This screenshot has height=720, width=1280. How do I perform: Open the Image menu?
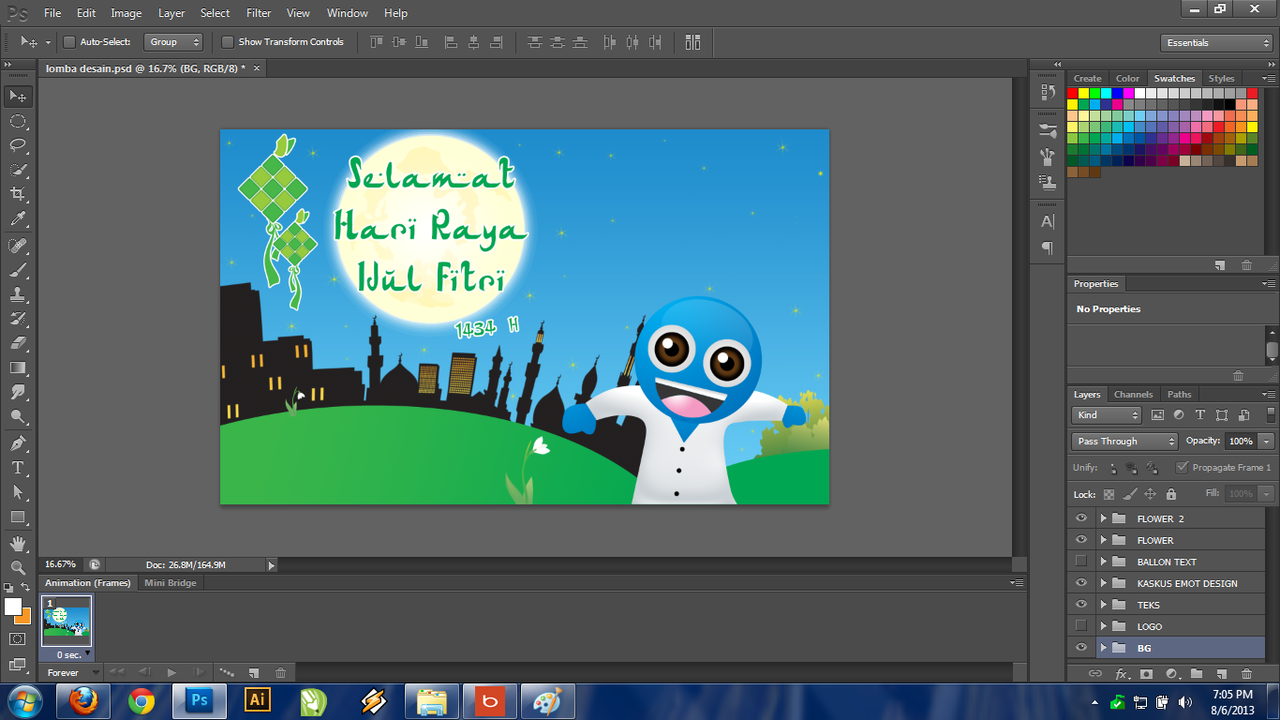[x=126, y=13]
